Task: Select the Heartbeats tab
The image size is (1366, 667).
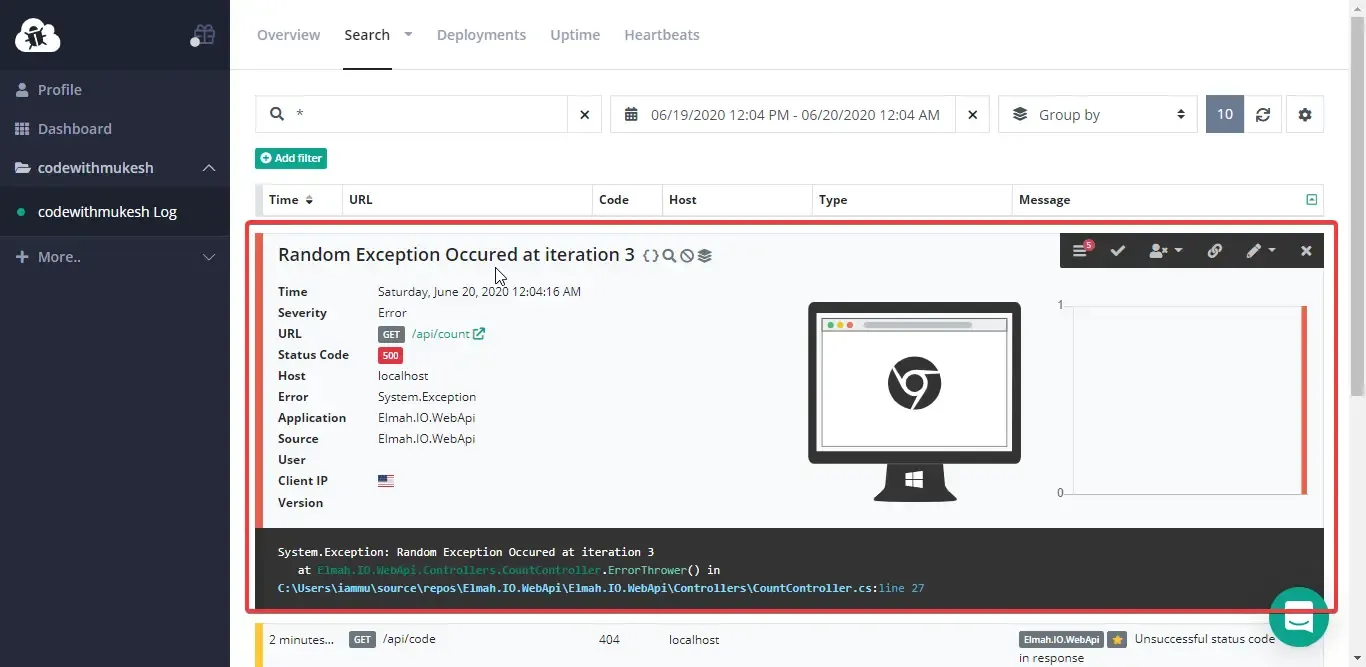Action: coord(661,35)
